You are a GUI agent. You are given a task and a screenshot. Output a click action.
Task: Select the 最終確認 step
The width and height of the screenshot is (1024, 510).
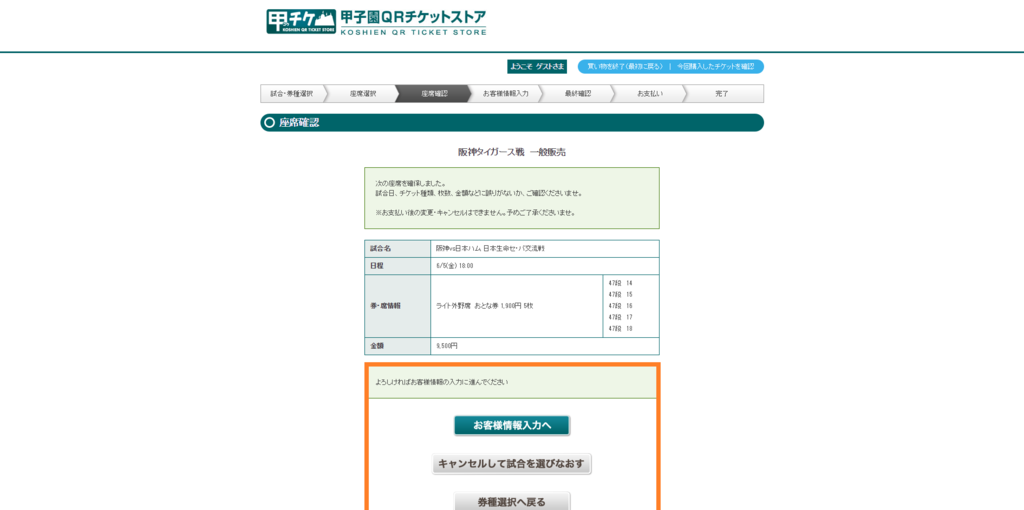pos(578,94)
